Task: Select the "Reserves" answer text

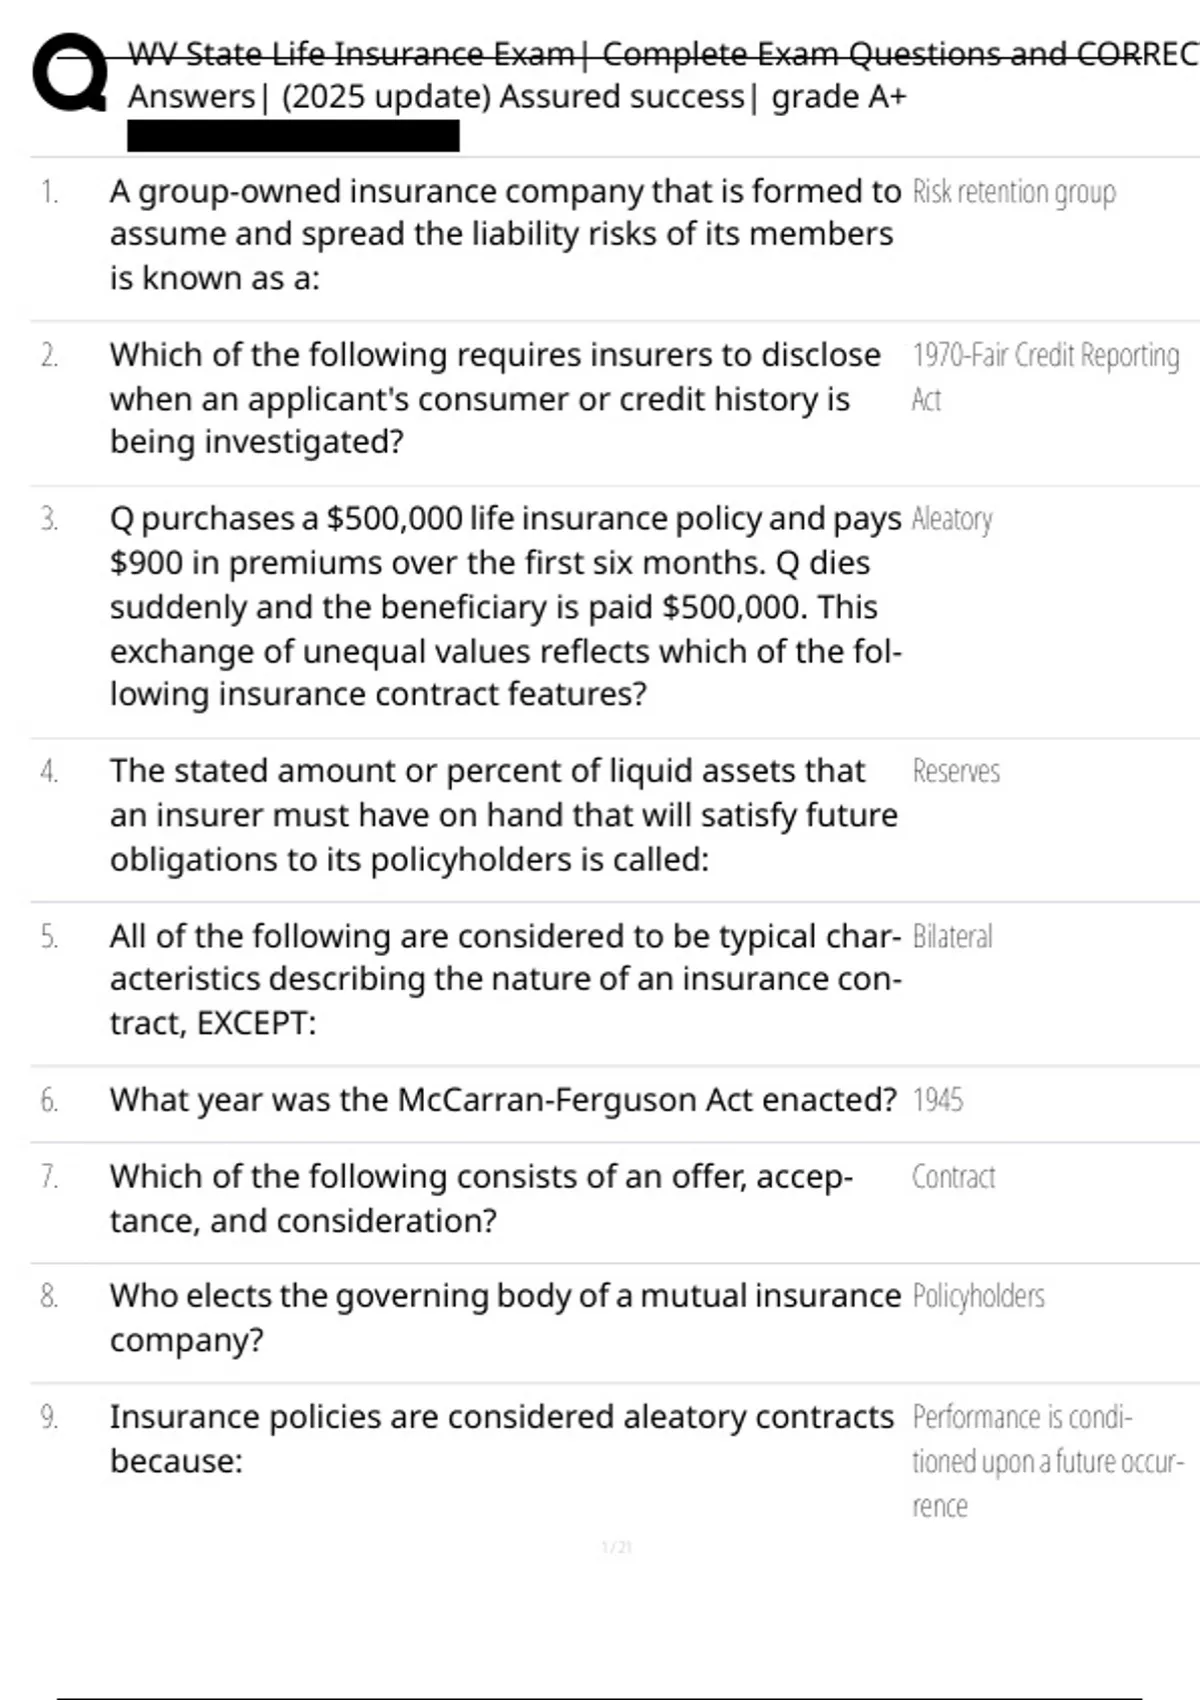Action: click(955, 771)
